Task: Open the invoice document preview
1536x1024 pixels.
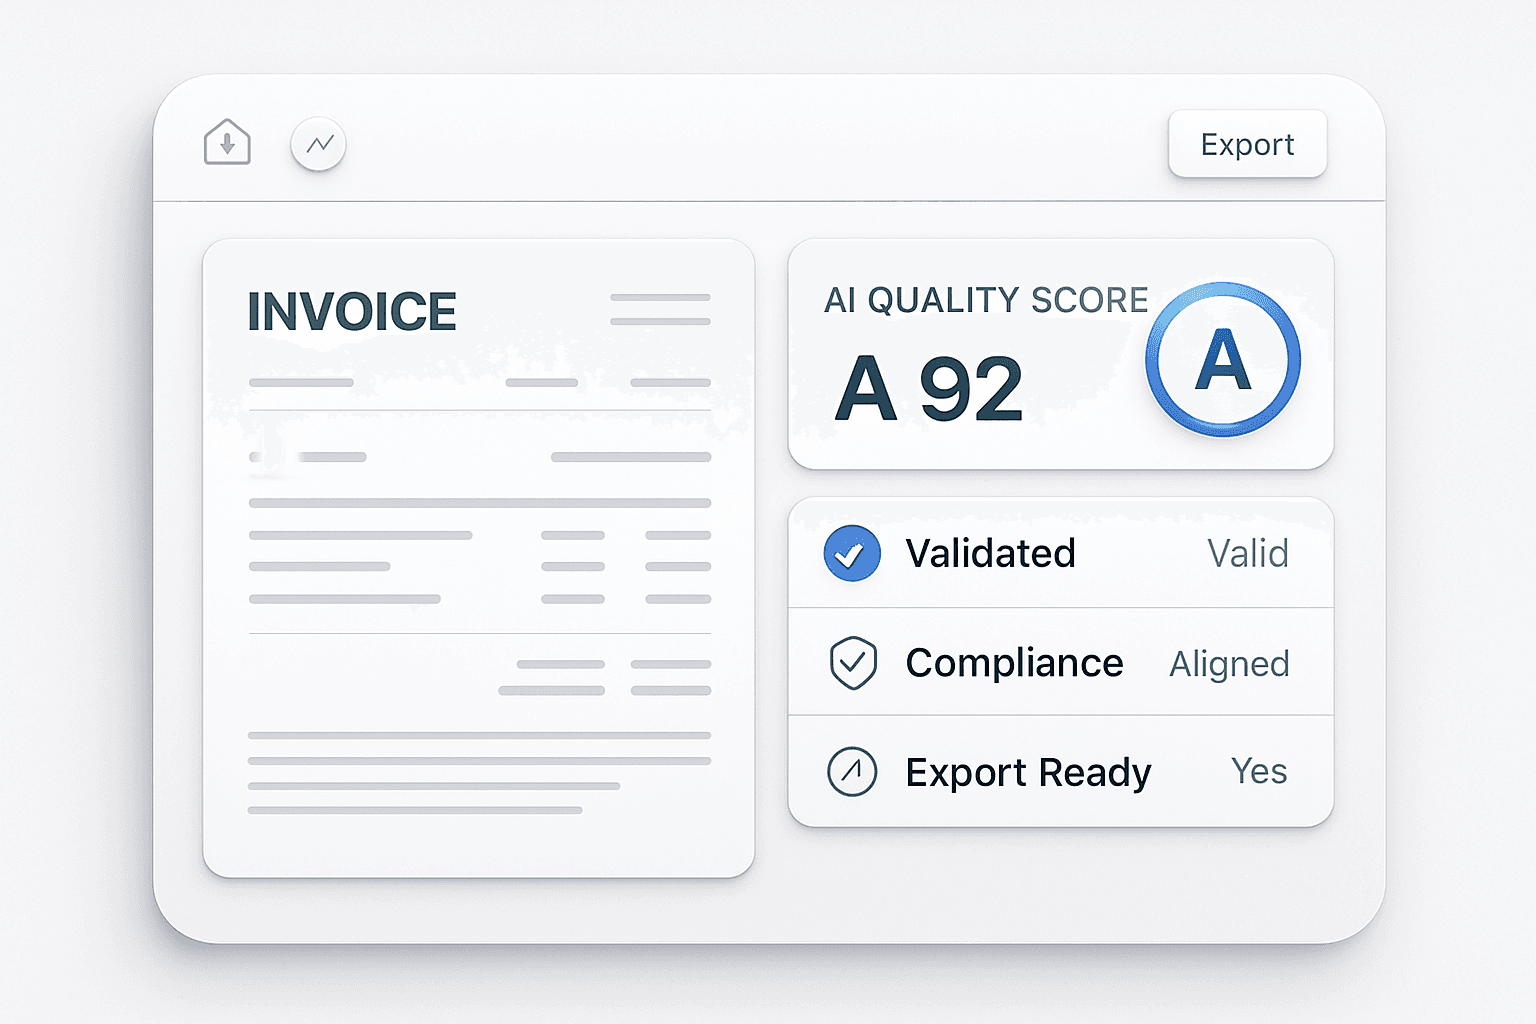Action: click(478, 558)
